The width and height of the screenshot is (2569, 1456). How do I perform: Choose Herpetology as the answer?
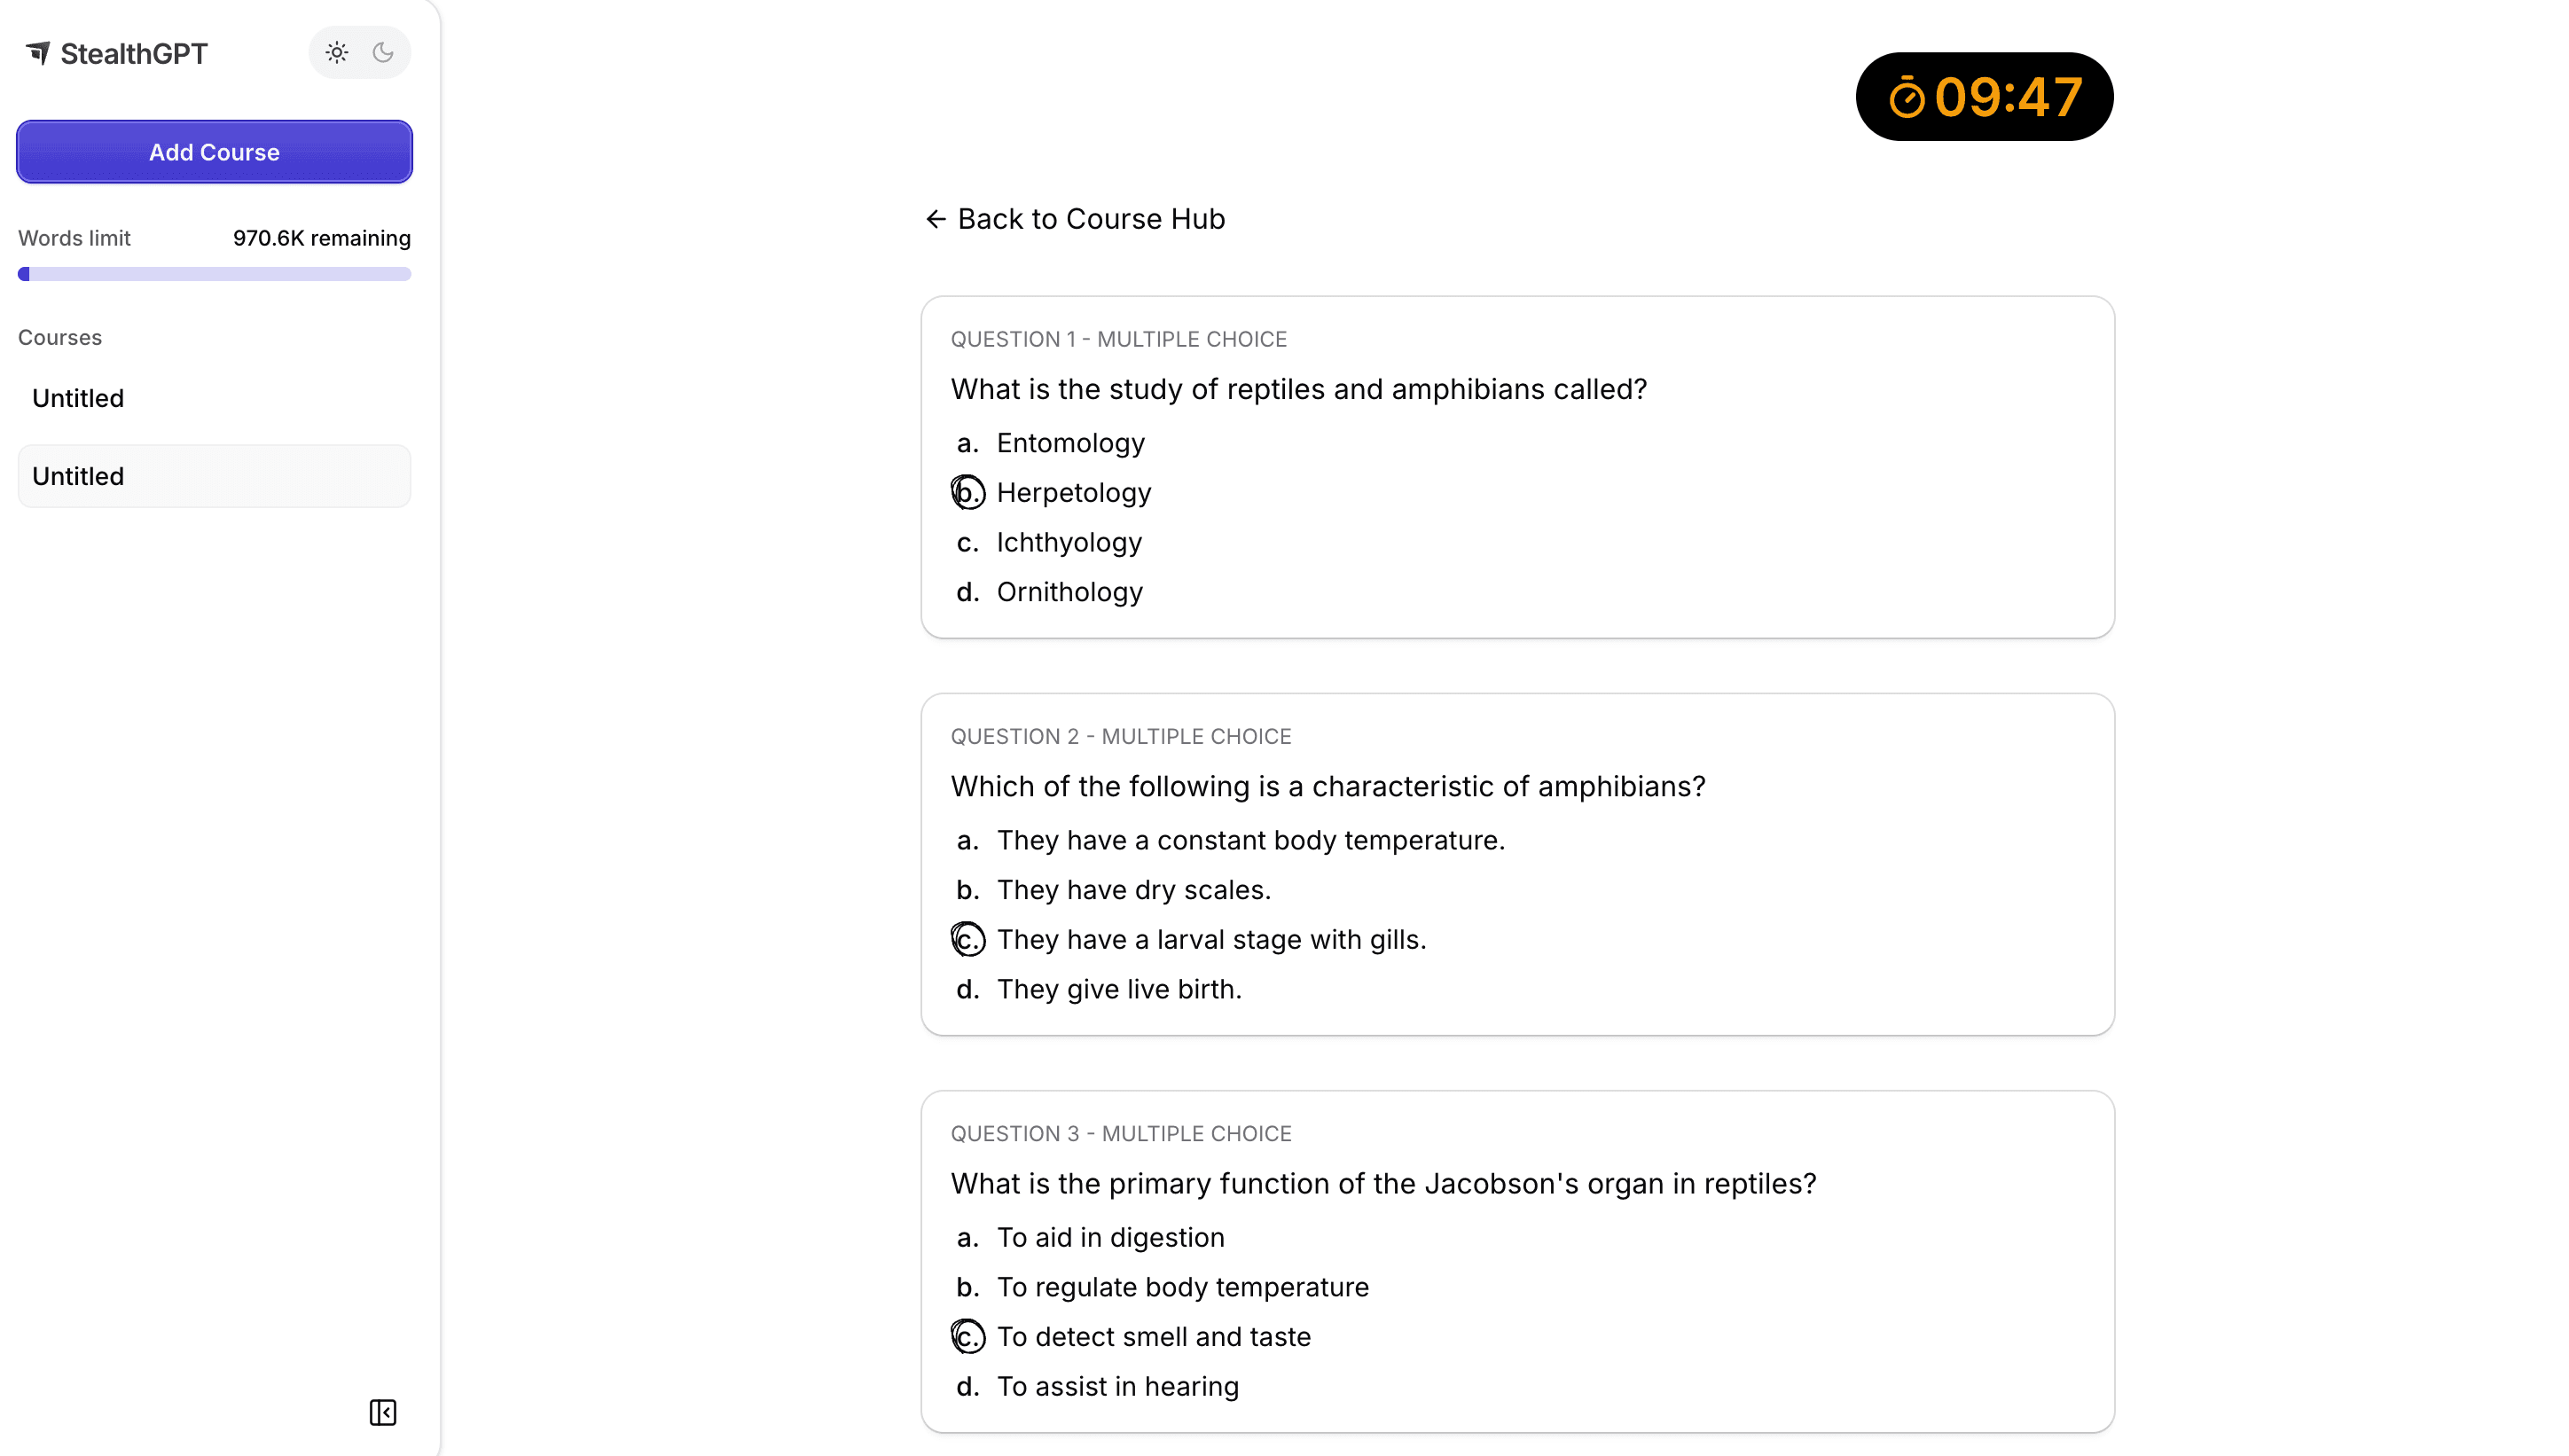tap(1073, 493)
